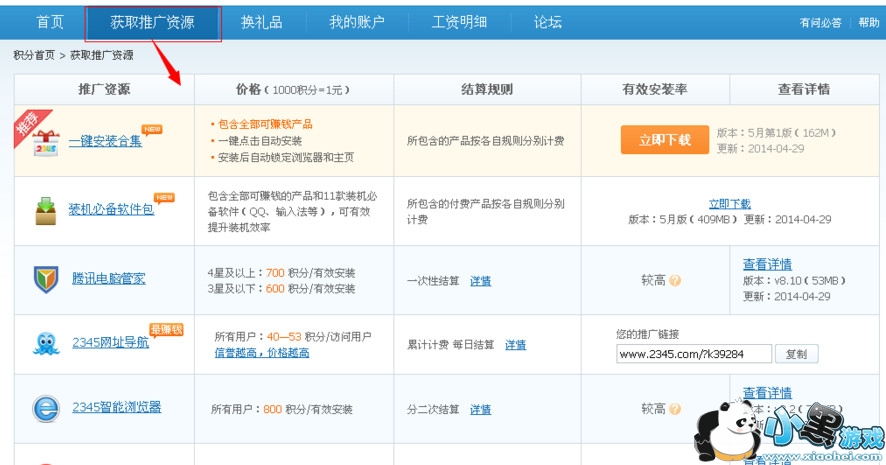Click the promotion link input field
This screenshot has height=465, width=886.
694,354
